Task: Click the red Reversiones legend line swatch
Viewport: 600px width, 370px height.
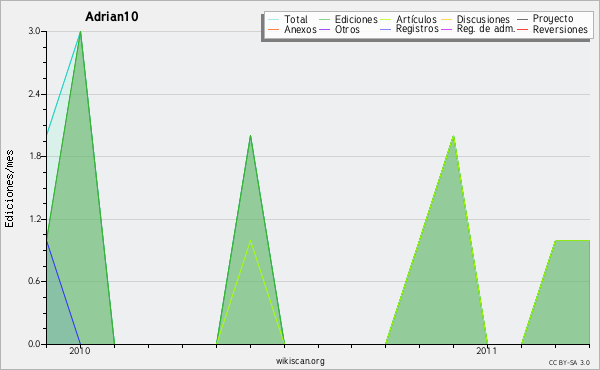Action: pos(522,29)
